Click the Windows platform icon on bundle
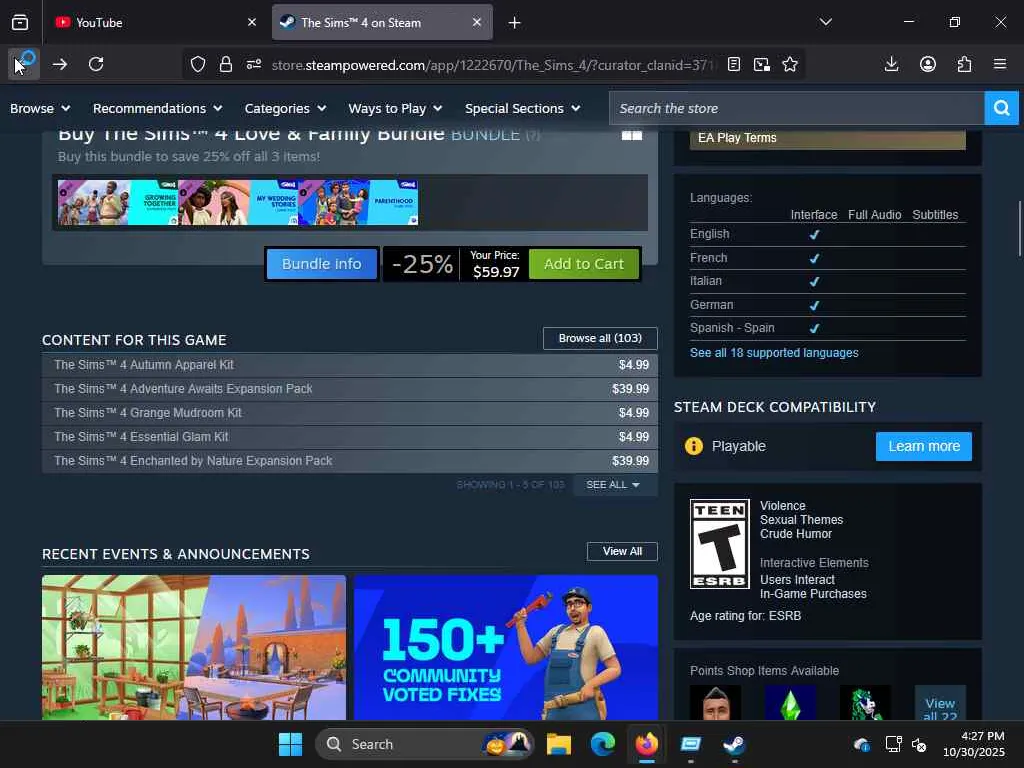 (632, 135)
